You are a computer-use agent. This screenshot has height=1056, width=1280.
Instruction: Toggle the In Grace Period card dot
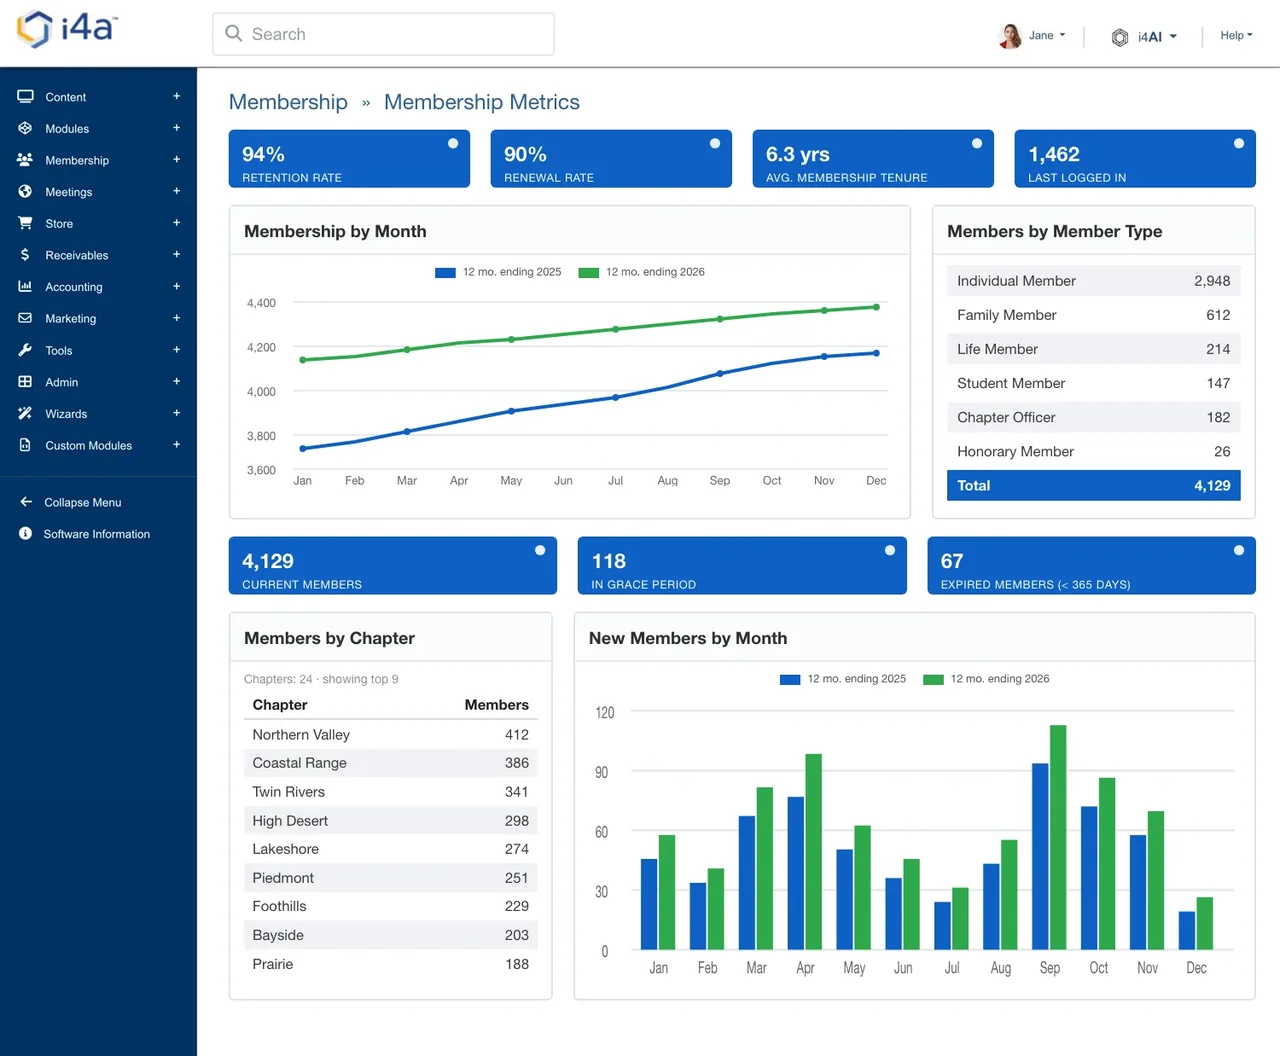click(x=890, y=551)
